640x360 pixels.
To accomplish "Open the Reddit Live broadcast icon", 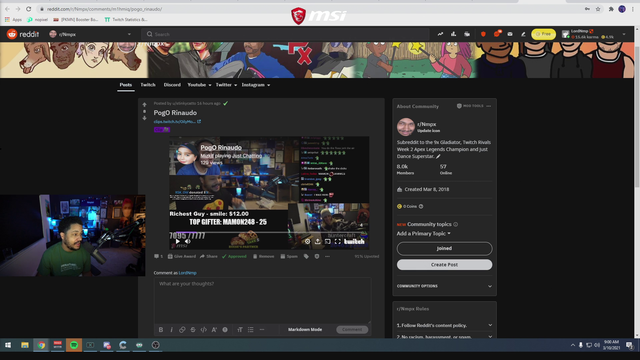I will pyautogui.click(x=467, y=34).
